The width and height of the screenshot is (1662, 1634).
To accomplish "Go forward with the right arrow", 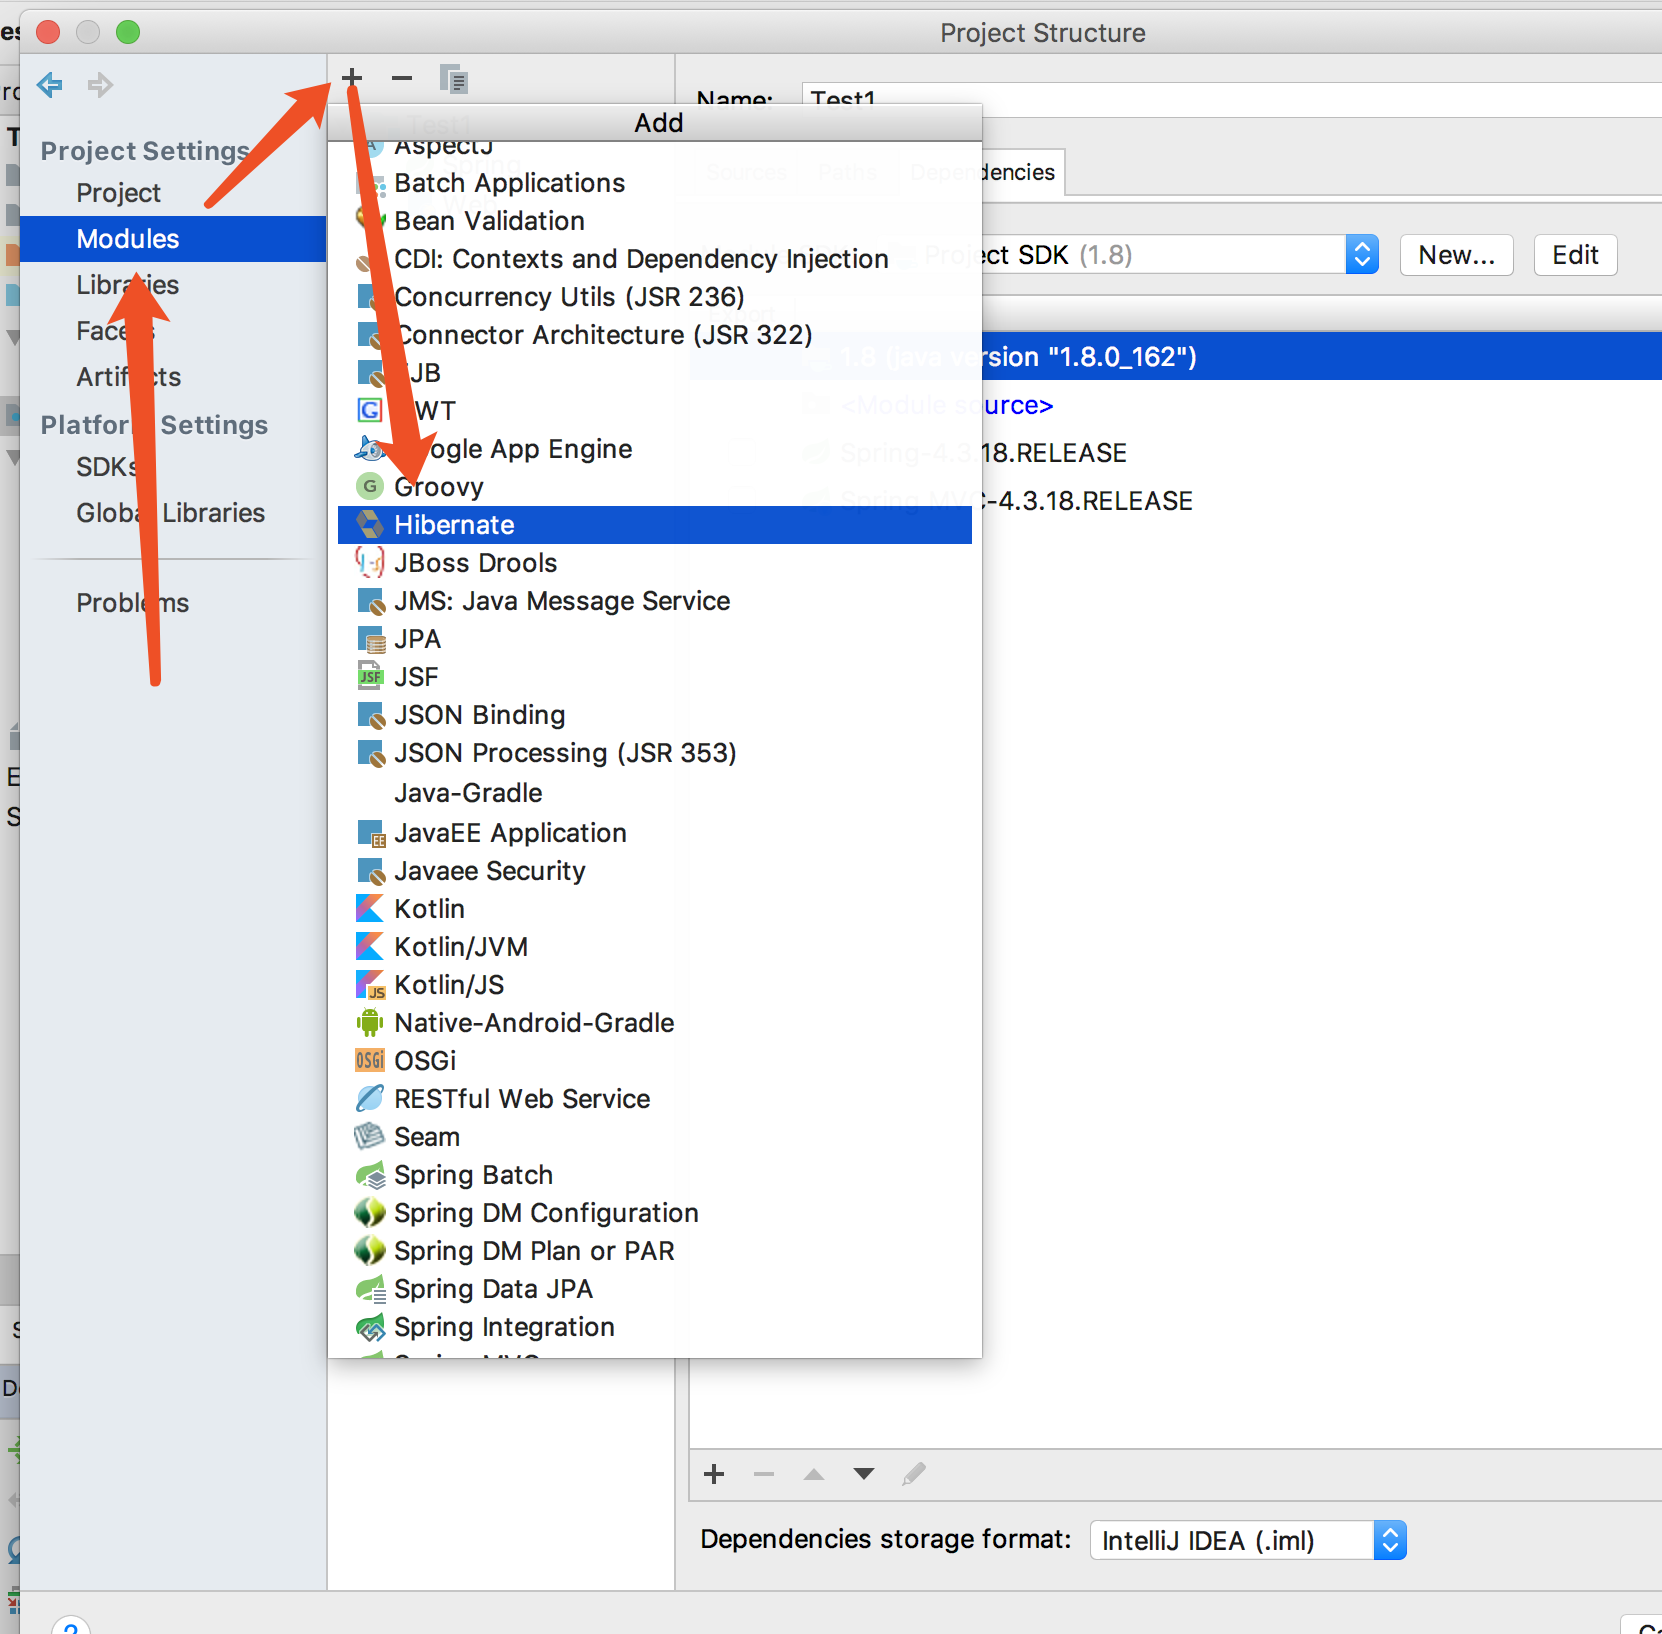I will (x=100, y=85).
